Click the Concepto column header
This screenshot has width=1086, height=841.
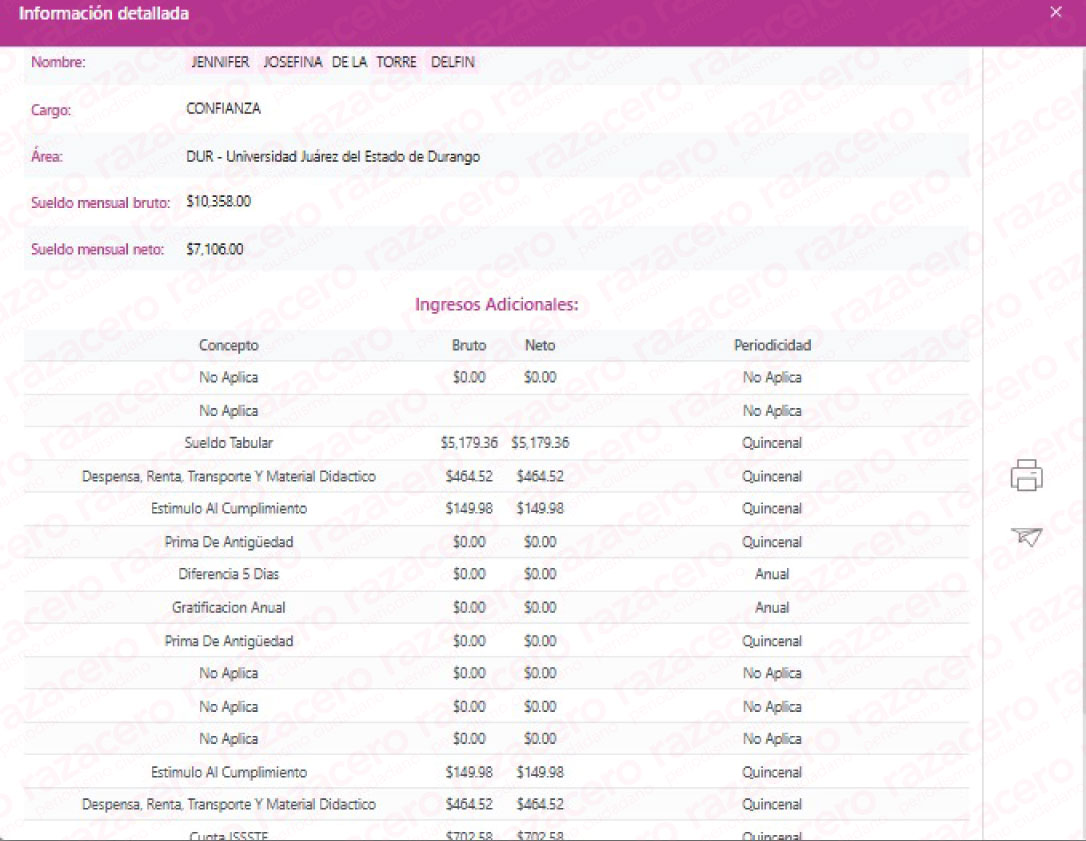tap(228, 345)
